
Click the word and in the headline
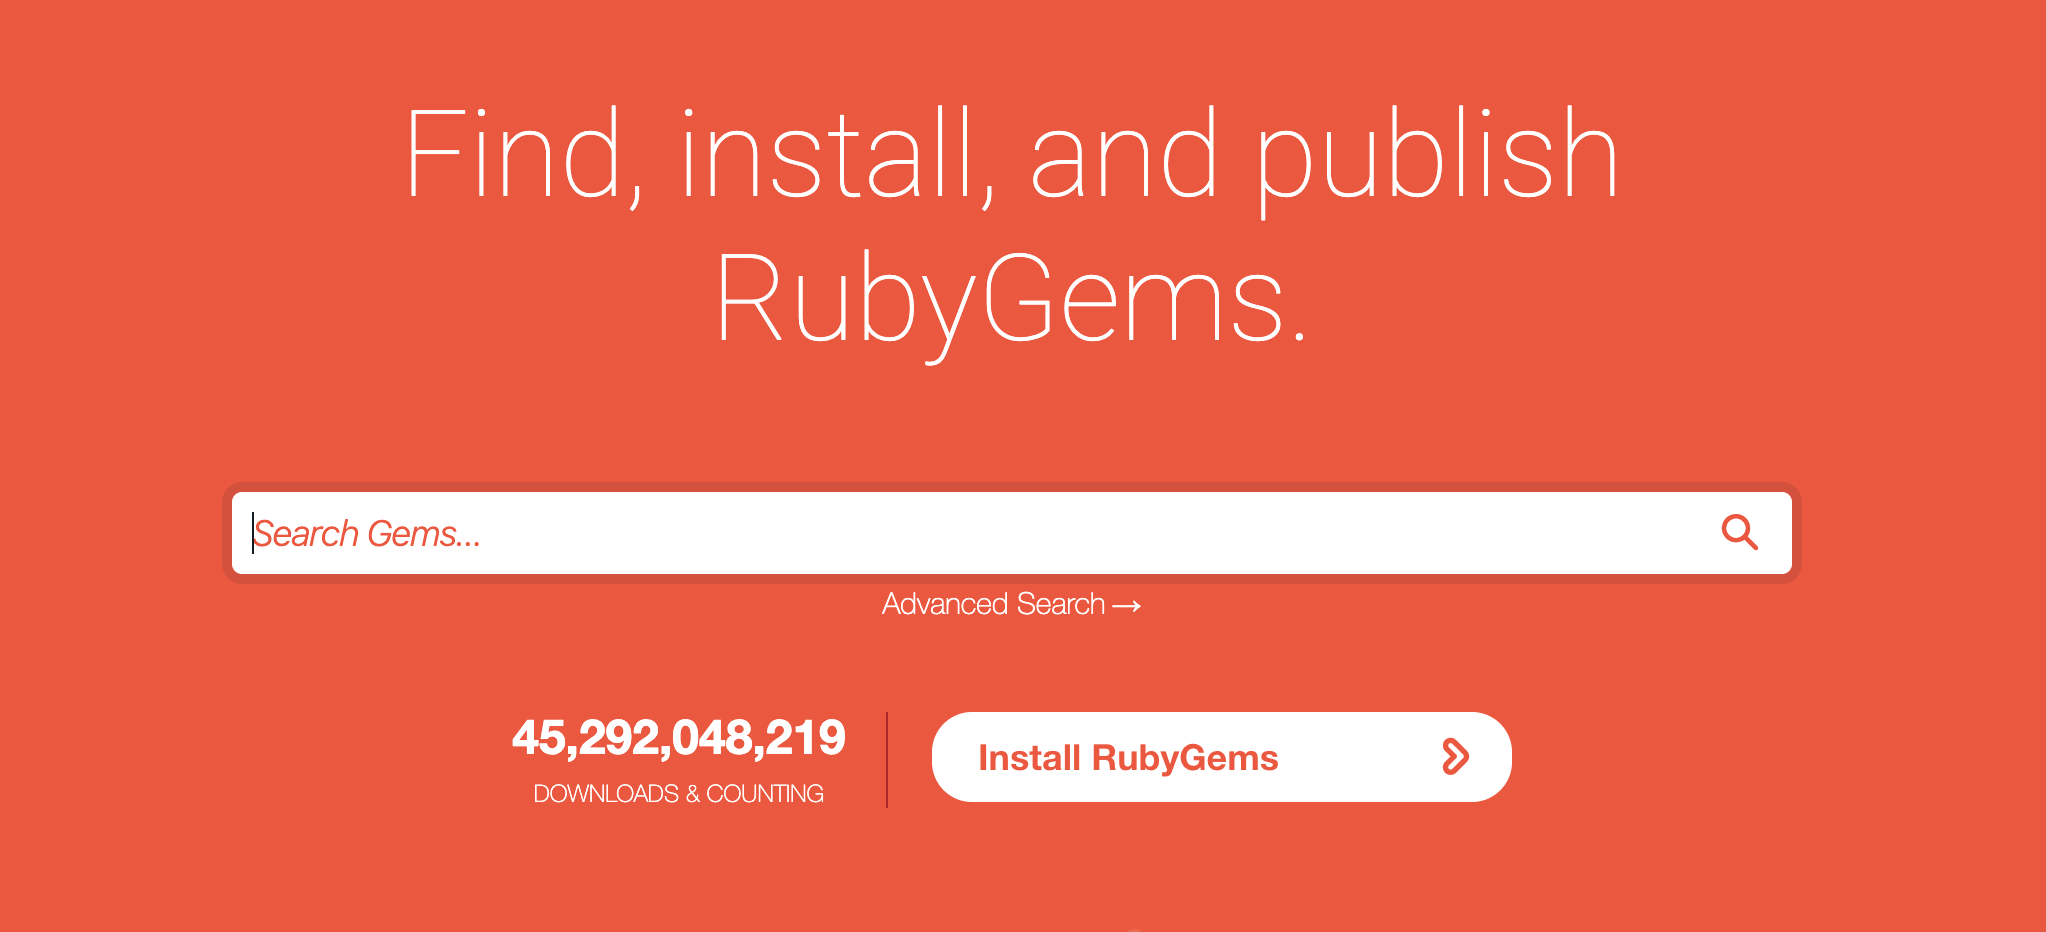(1124, 155)
